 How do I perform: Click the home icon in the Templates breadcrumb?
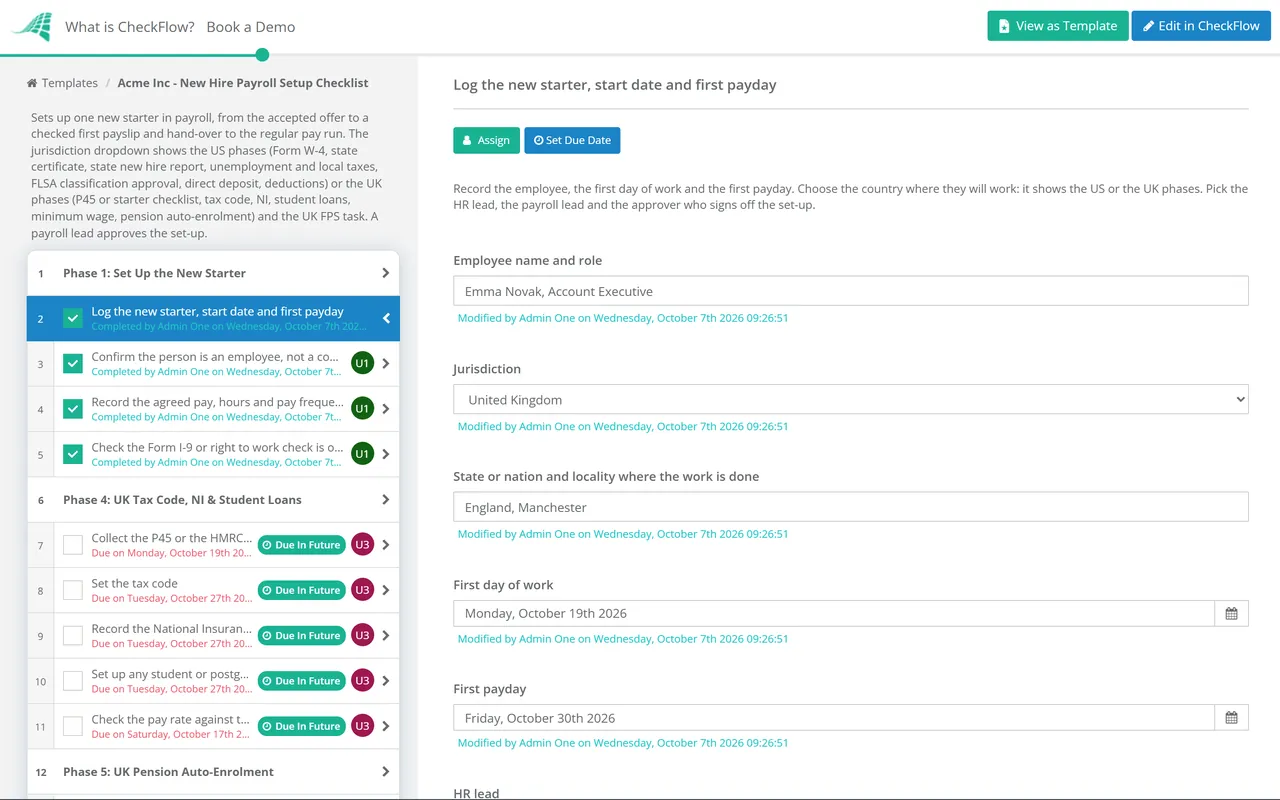pyautogui.click(x=33, y=83)
